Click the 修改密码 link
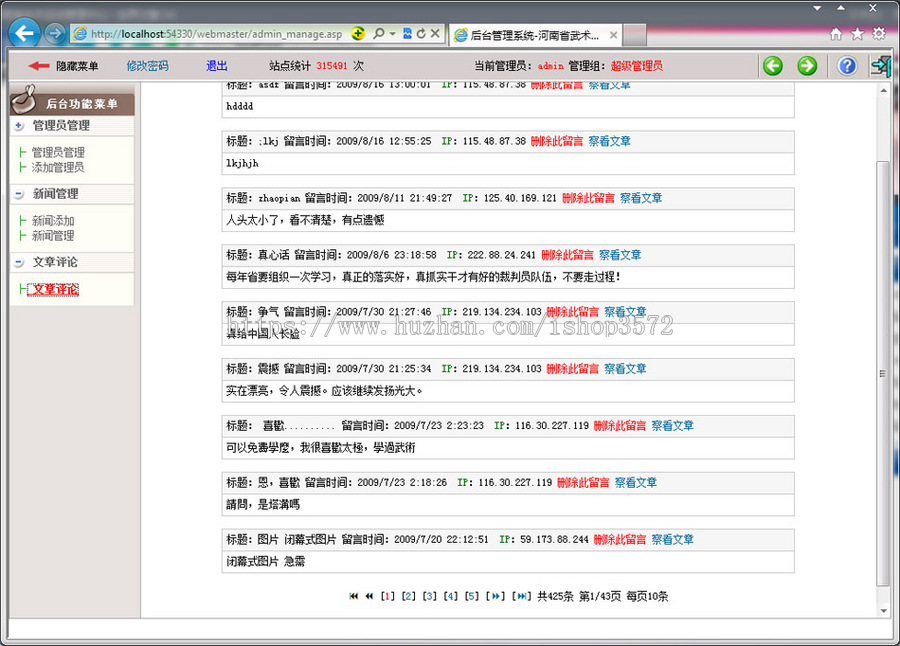Image resolution: width=900 pixels, height=646 pixels. coord(147,66)
